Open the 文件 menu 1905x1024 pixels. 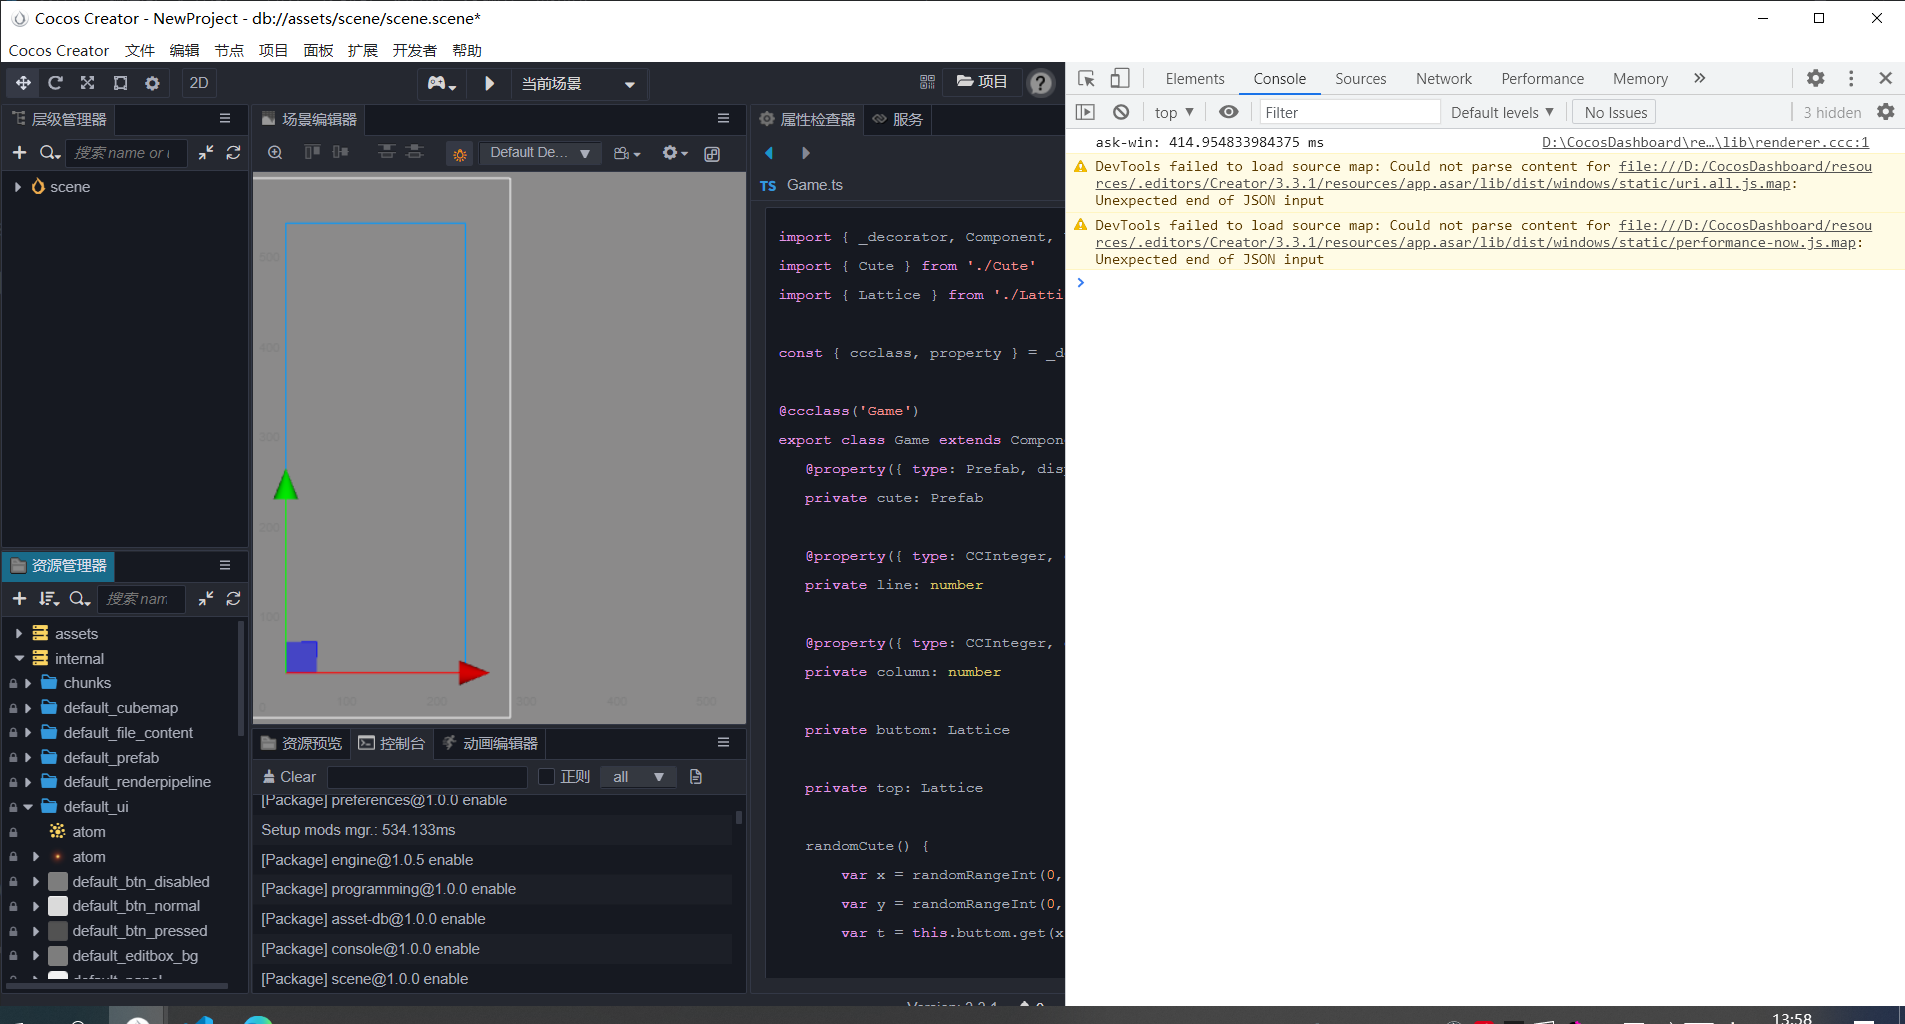140,50
